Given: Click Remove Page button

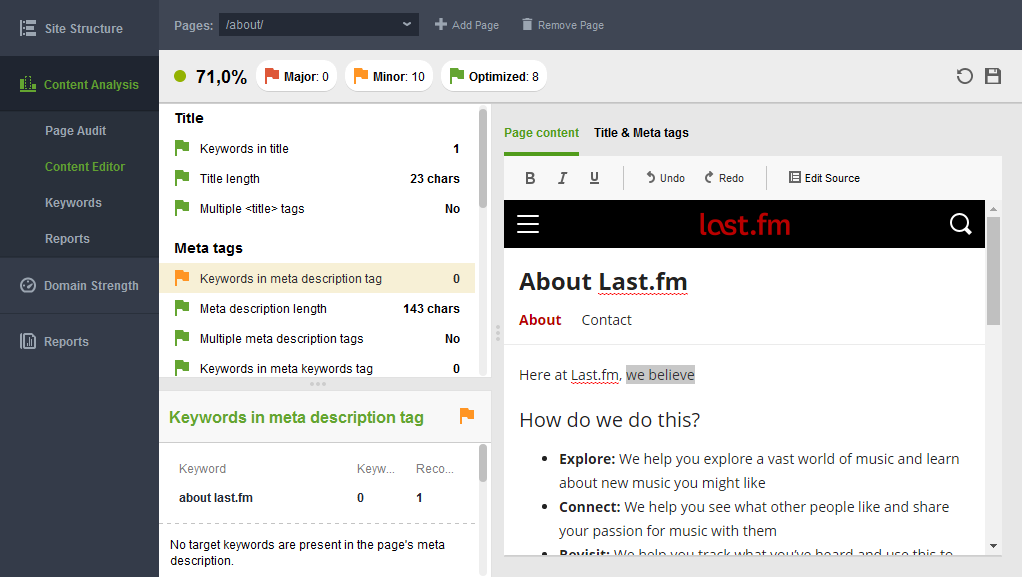Looking at the screenshot, I should click(x=562, y=25).
